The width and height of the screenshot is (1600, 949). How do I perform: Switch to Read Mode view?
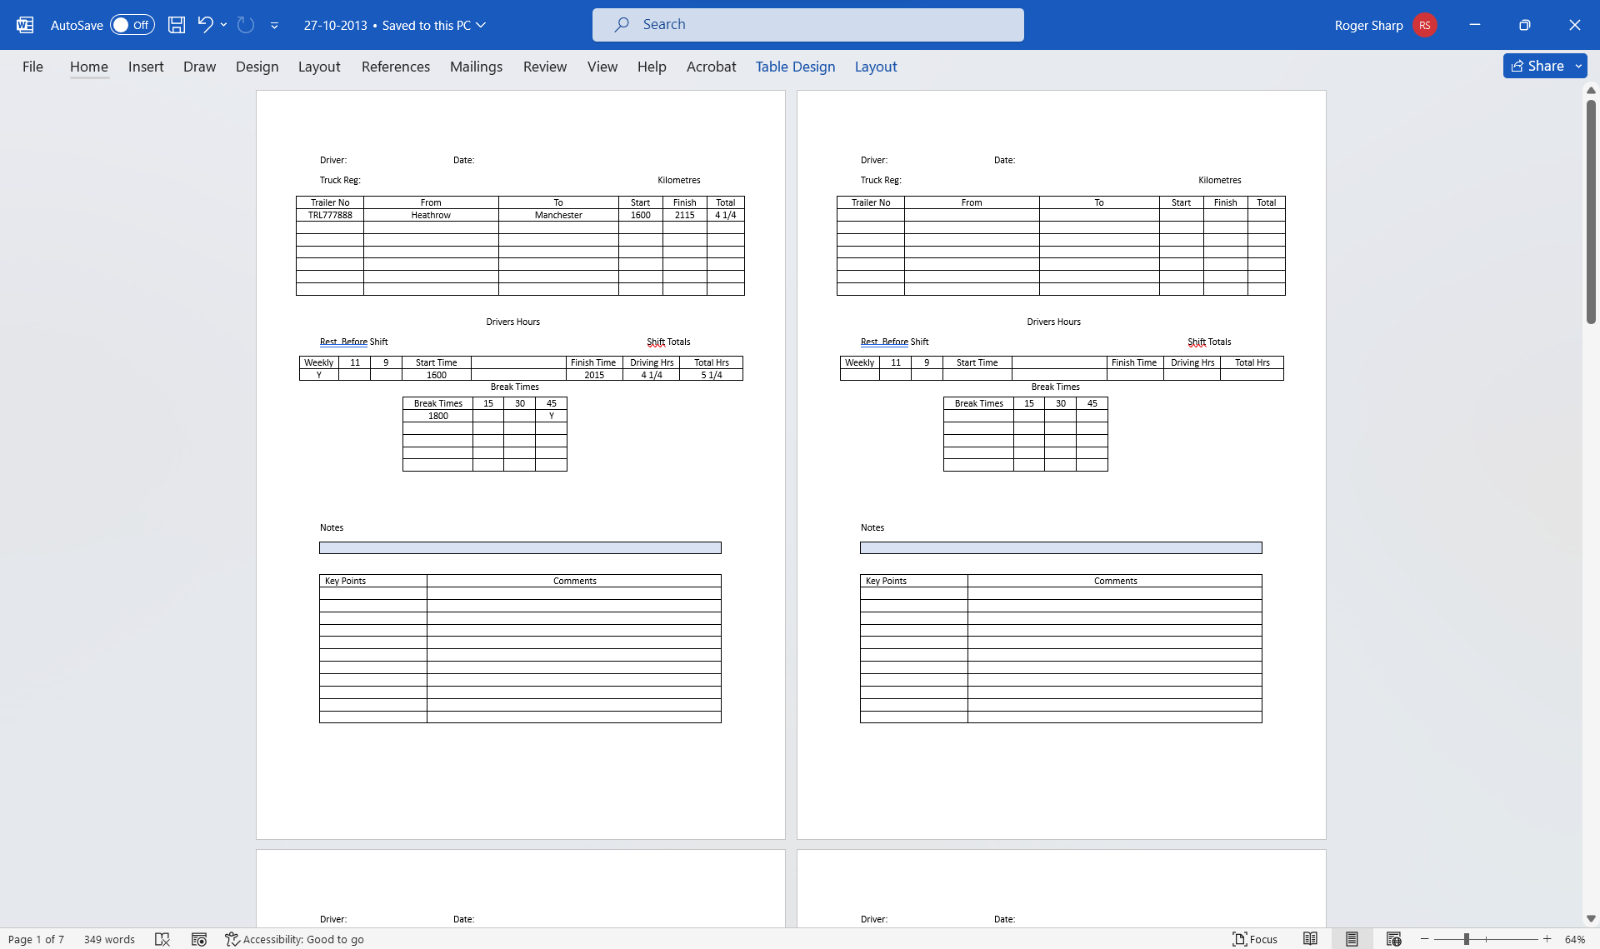click(1310, 938)
